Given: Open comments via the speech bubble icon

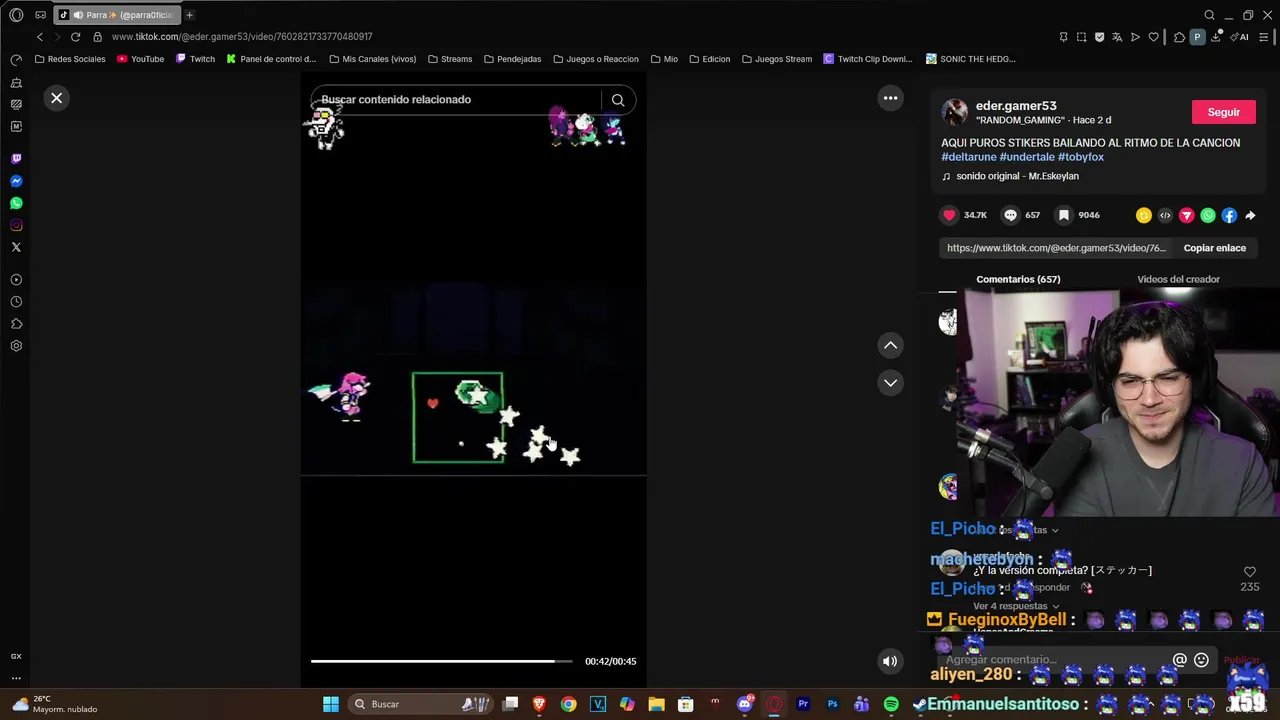Looking at the screenshot, I should pyautogui.click(x=1010, y=215).
